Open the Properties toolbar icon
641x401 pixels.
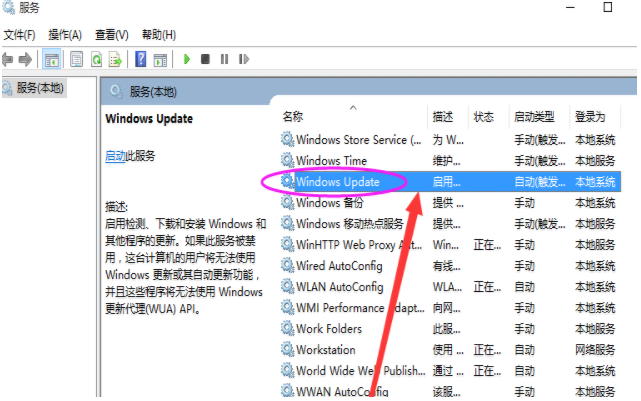pyautogui.click(x=76, y=60)
